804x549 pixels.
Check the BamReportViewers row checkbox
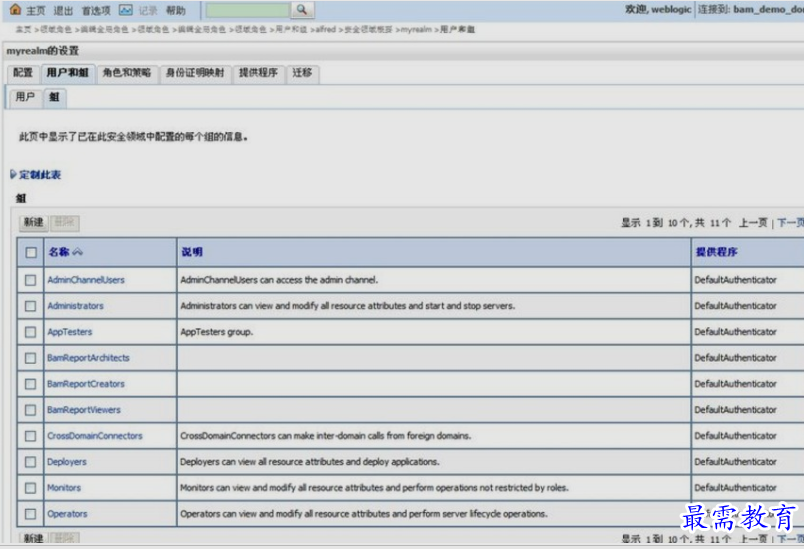tap(31, 410)
